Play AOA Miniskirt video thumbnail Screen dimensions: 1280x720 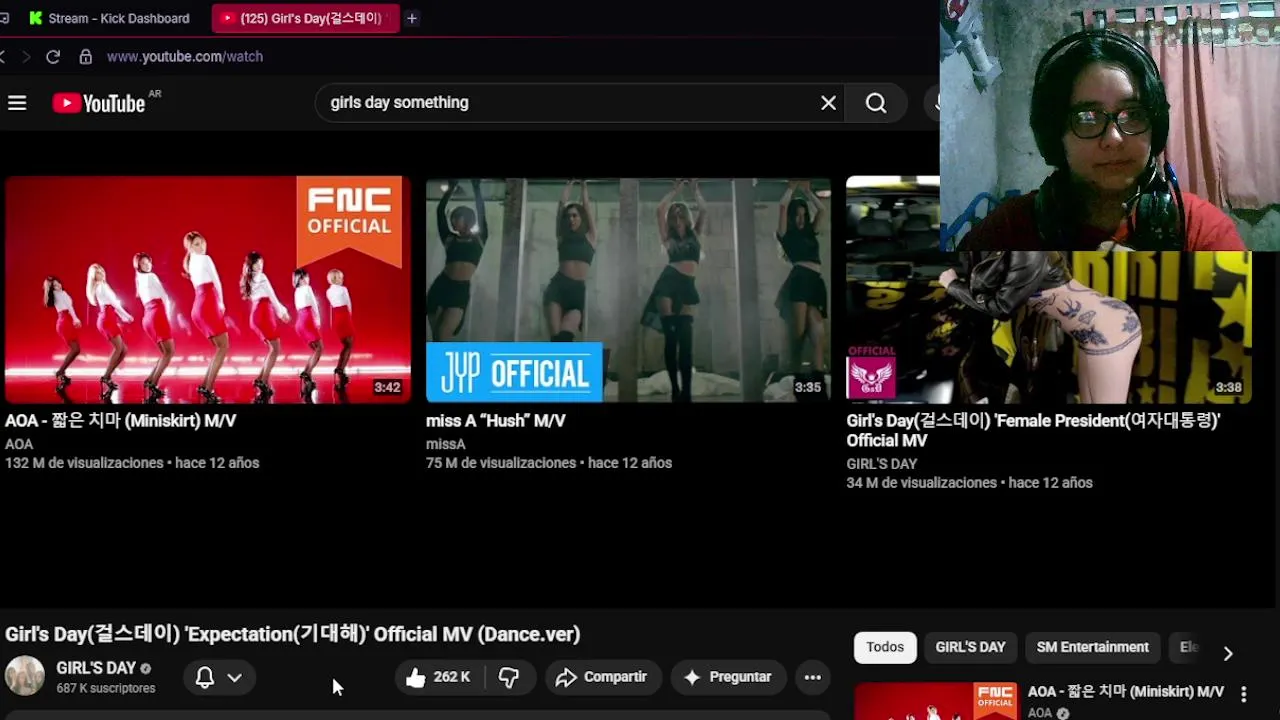208,290
